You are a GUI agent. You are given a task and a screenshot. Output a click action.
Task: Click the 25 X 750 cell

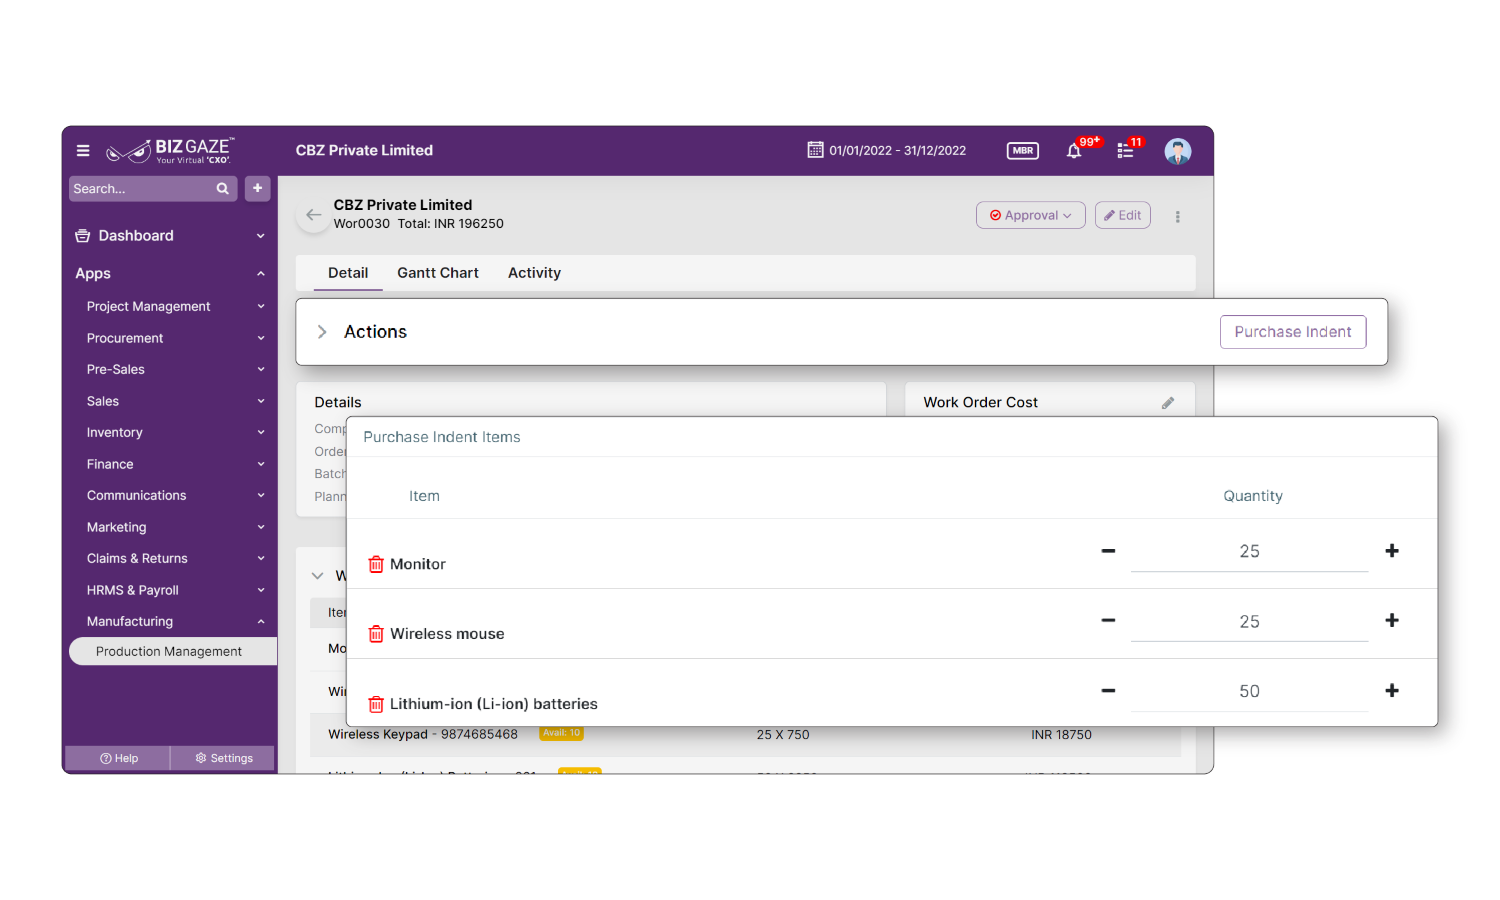(x=783, y=735)
